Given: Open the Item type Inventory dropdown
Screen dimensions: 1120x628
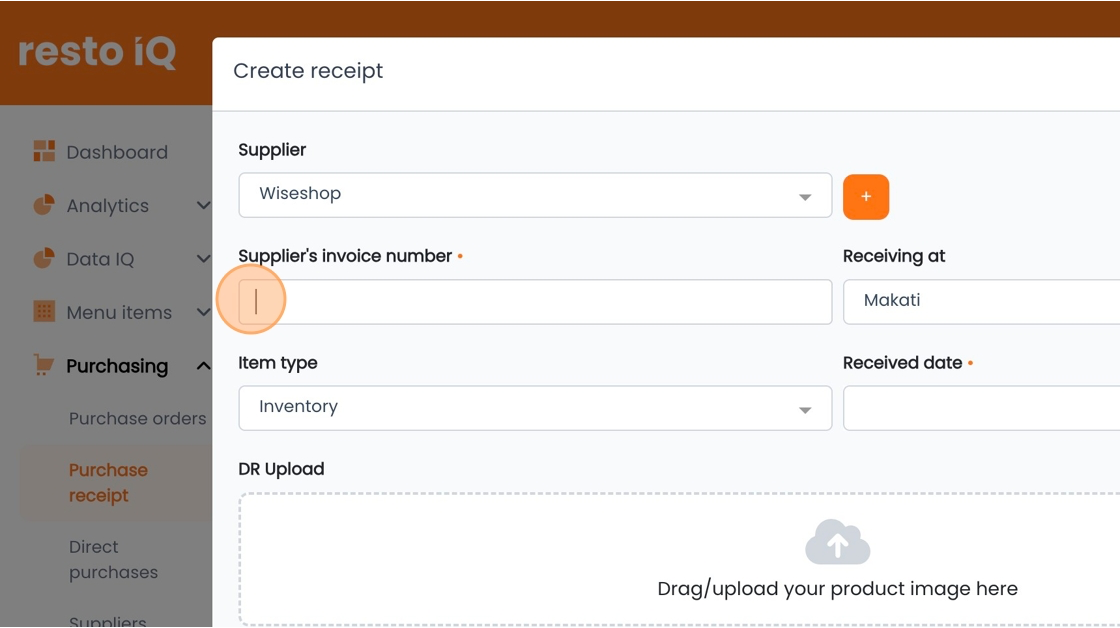Looking at the screenshot, I should tap(535, 408).
